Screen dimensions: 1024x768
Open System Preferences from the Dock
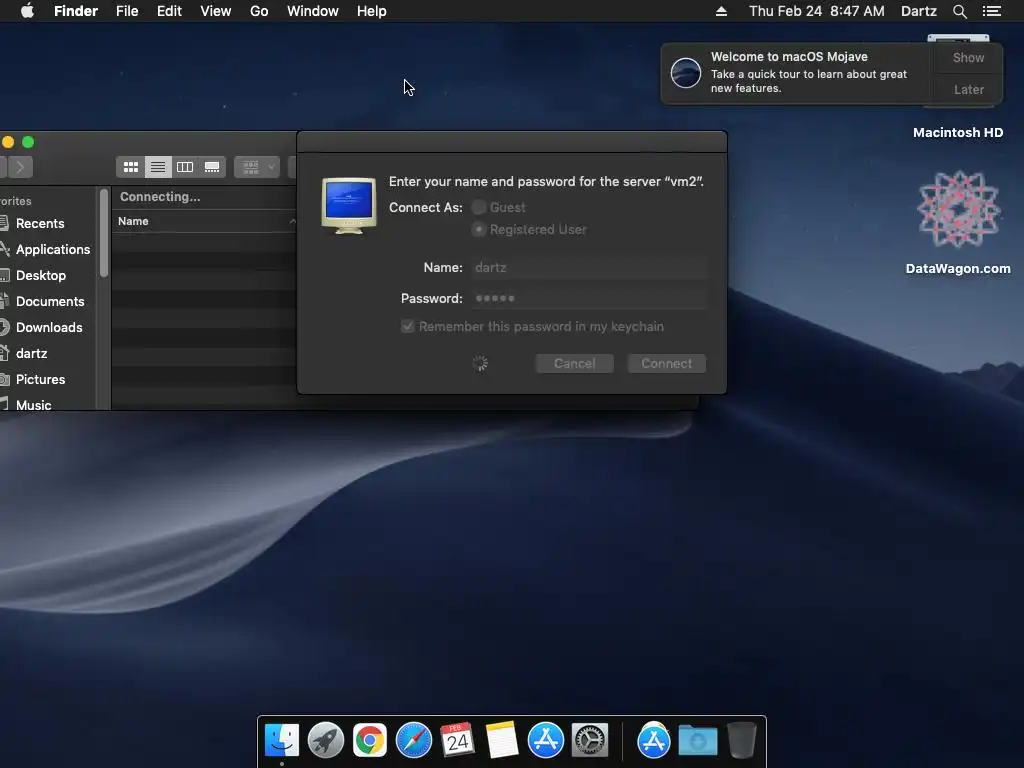point(590,740)
